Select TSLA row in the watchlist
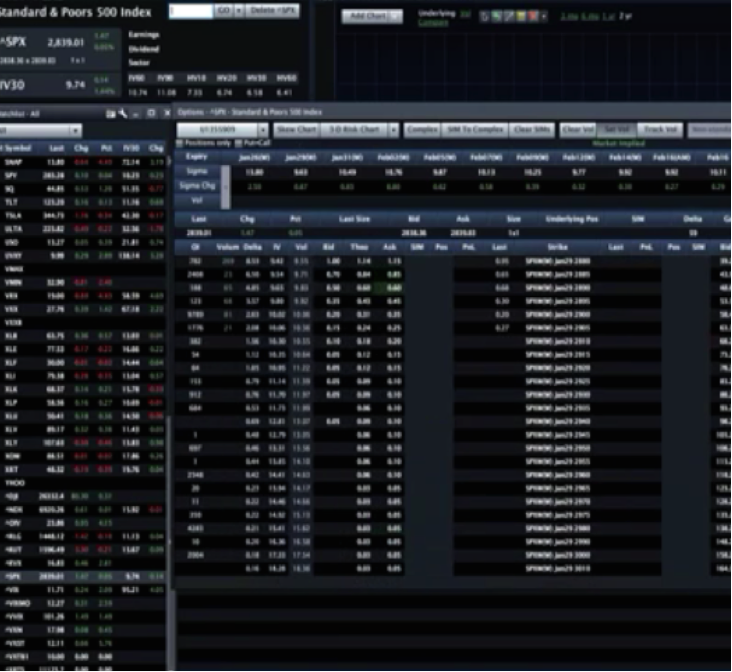The width and height of the screenshot is (732, 672). [14, 214]
